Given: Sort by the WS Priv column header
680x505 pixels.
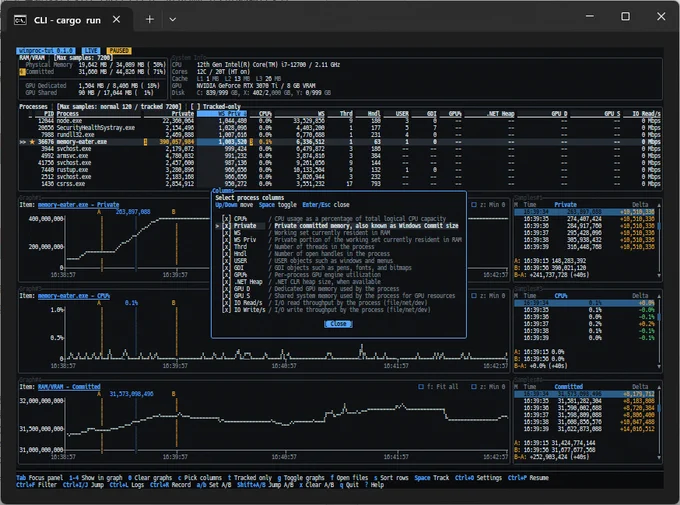Looking at the screenshot, I should coord(222,114).
